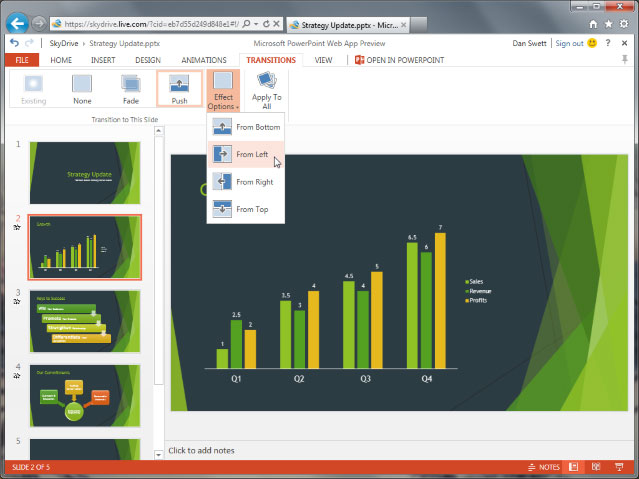Click the transition star icon beside slide 3
639x479 pixels.
tap(17, 302)
